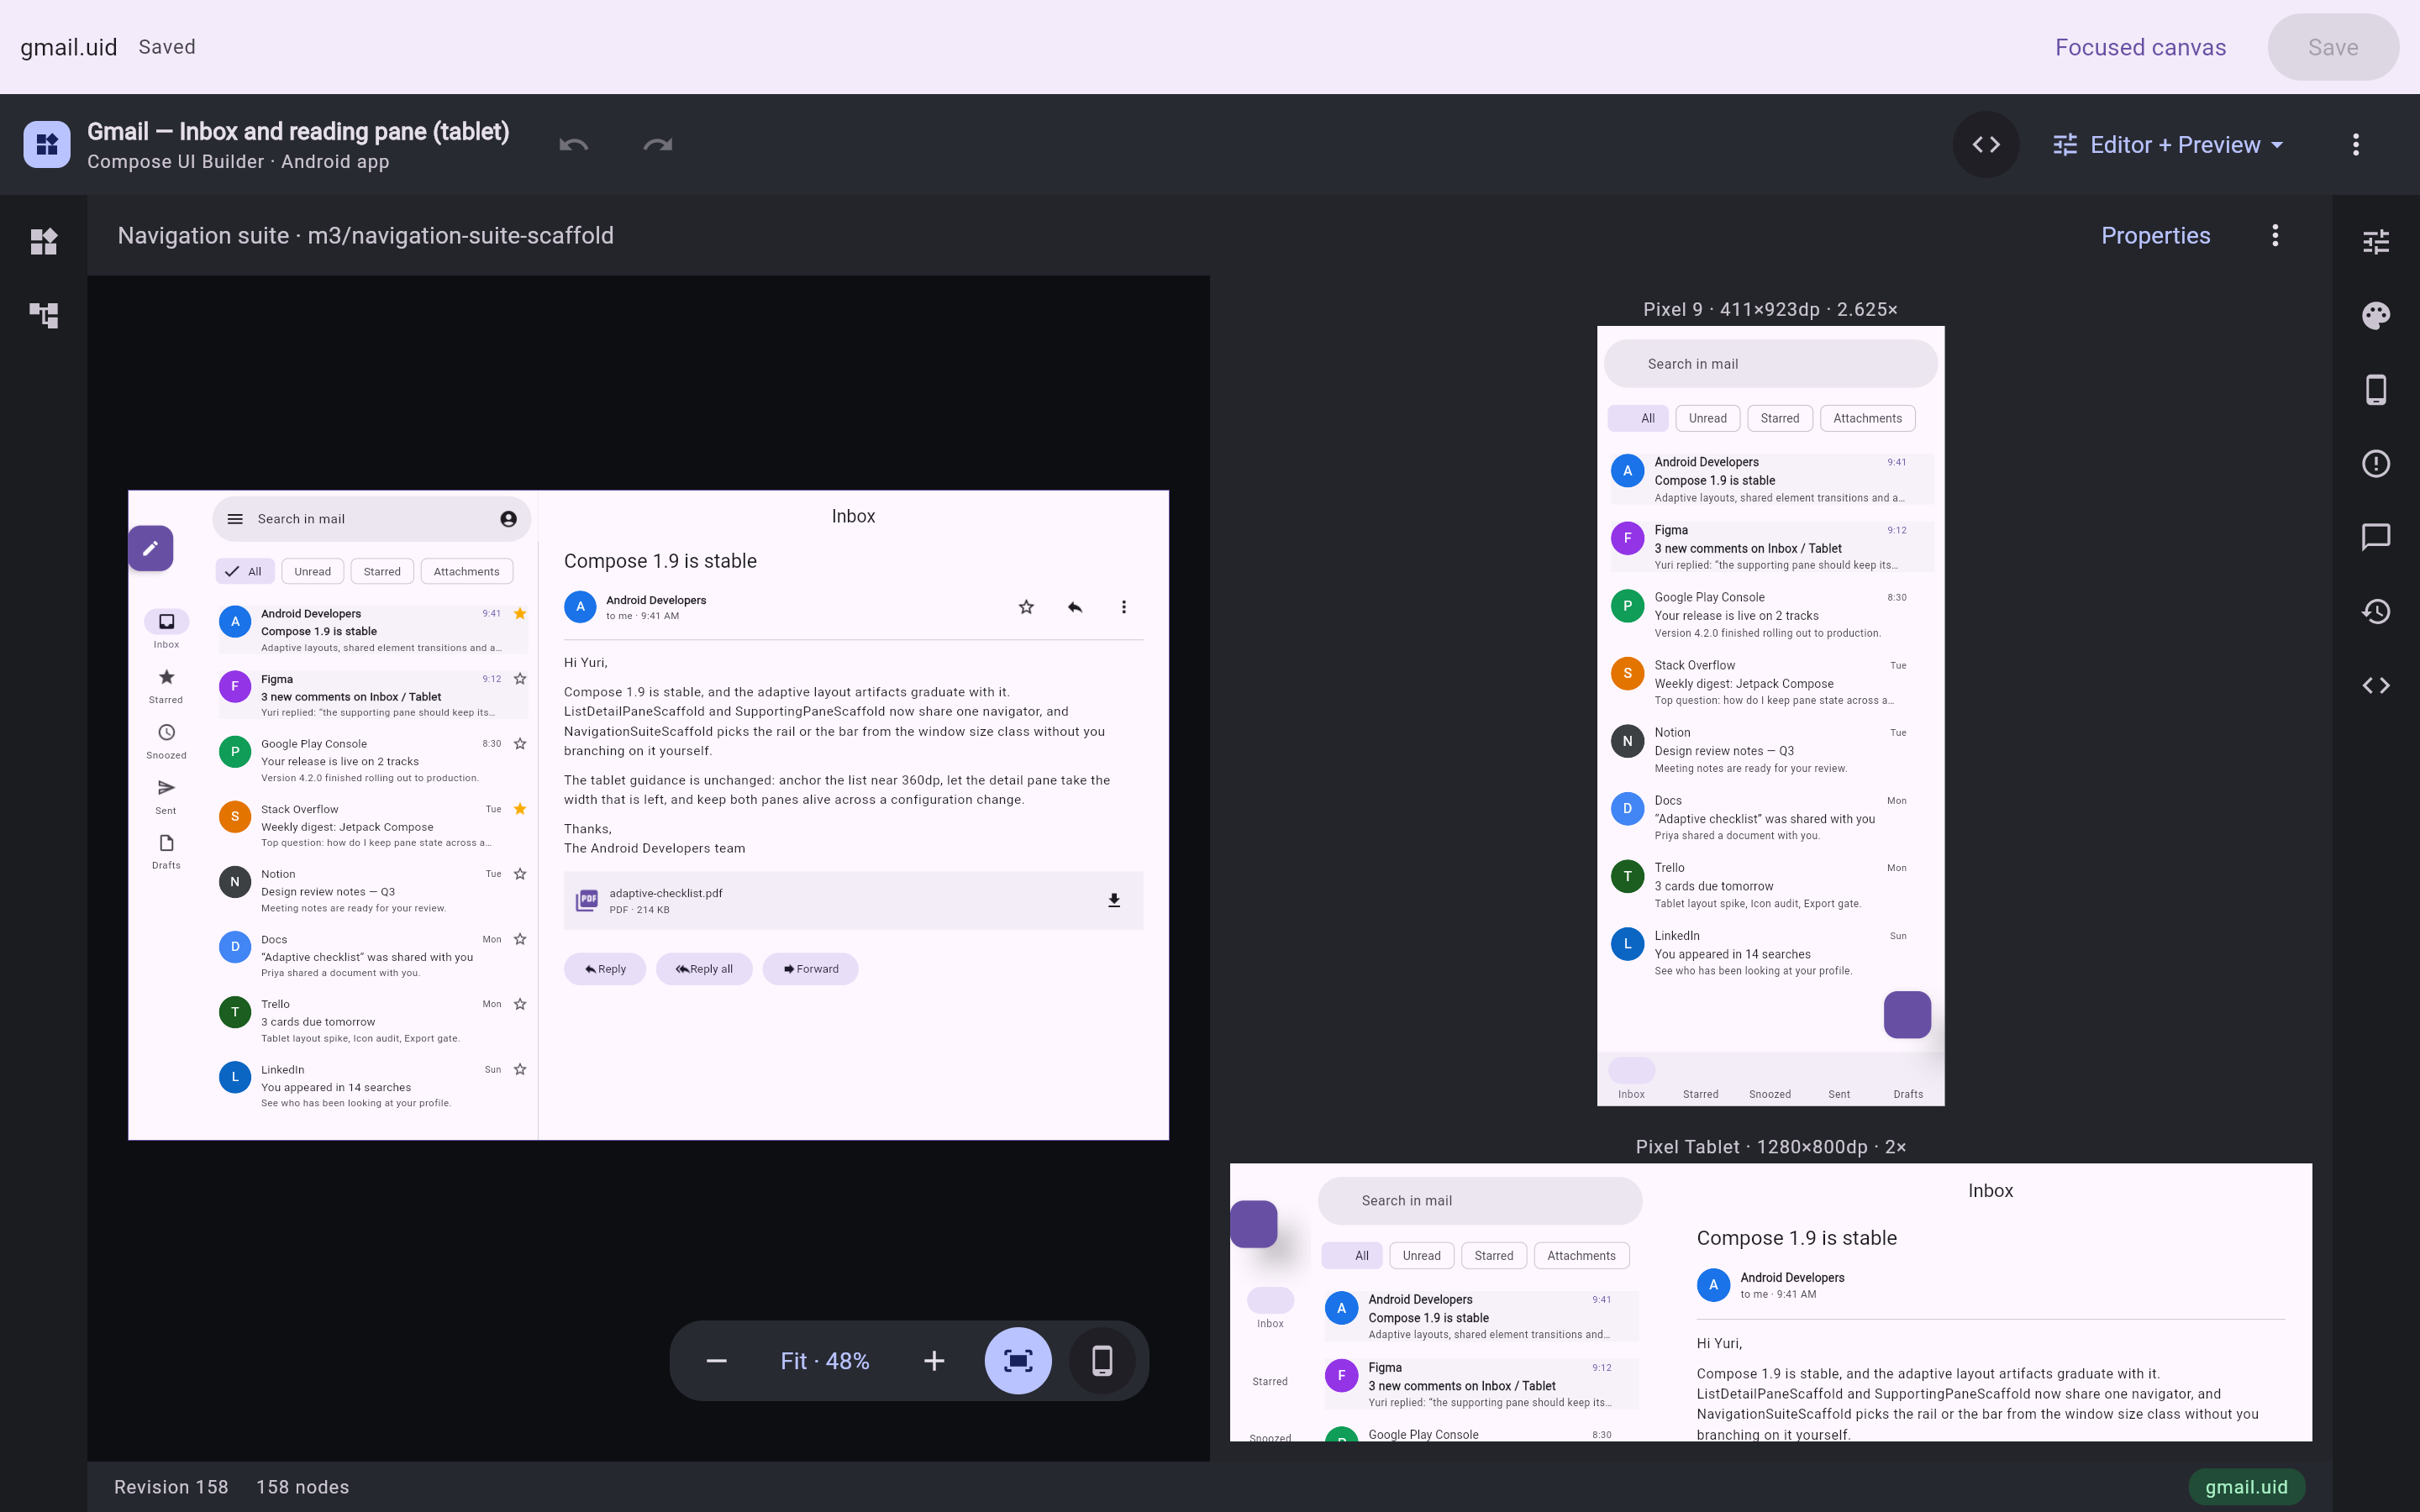Select Snoozed in the canvas navigation rail
This screenshot has height=1512, width=2420.
166,741
